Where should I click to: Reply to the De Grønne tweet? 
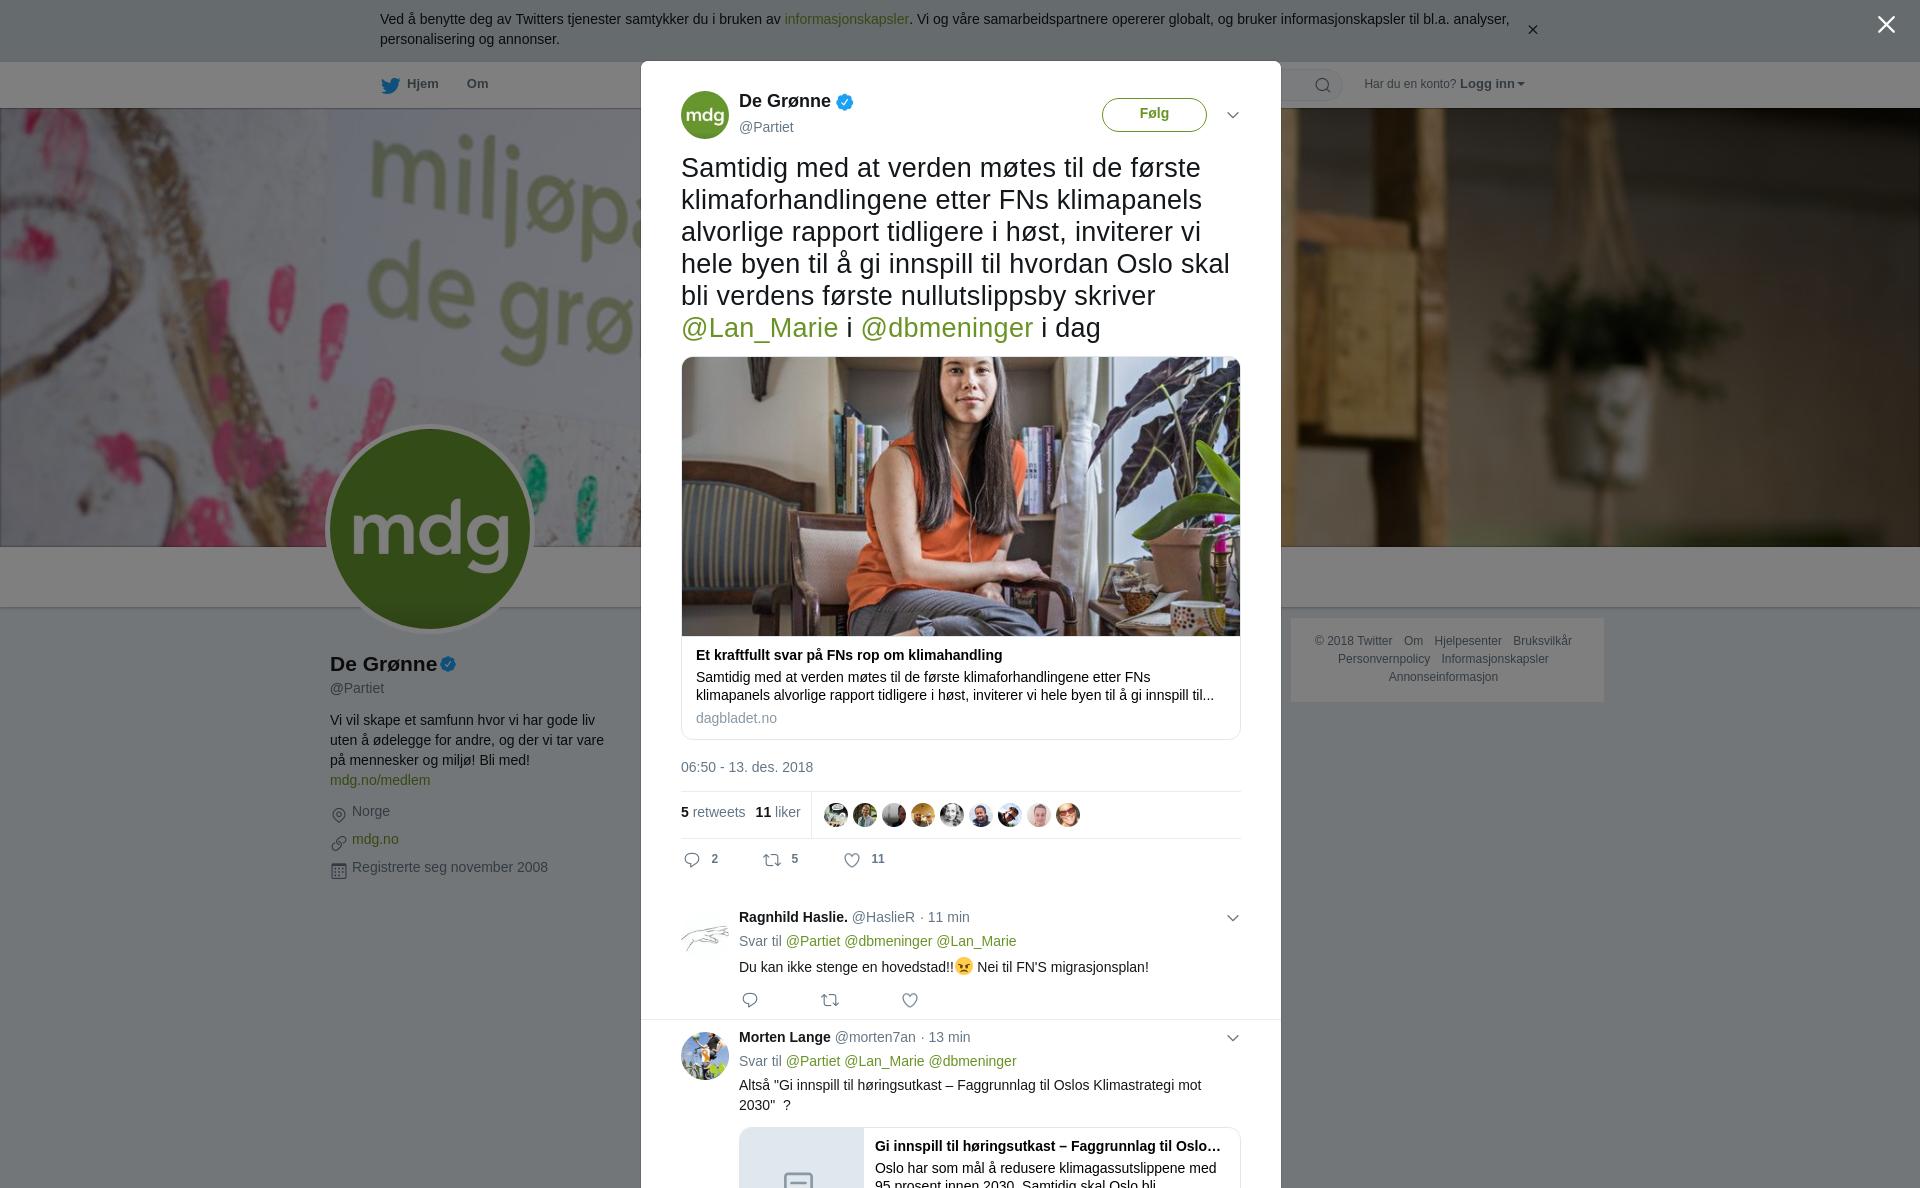click(x=692, y=860)
